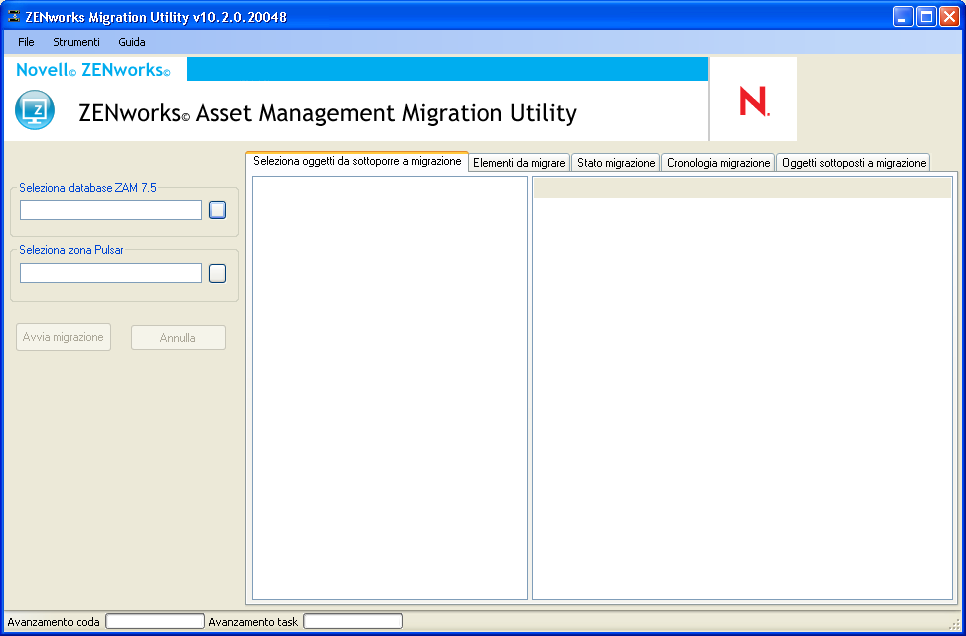Select the Seleziona oggetti da sottoporre tab
The image size is (966, 636).
(357, 161)
